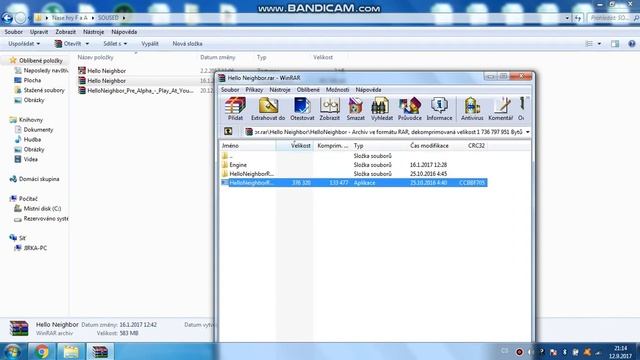Click WinRAR icon in the taskbar
640x360 pixels.
(100, 351)
